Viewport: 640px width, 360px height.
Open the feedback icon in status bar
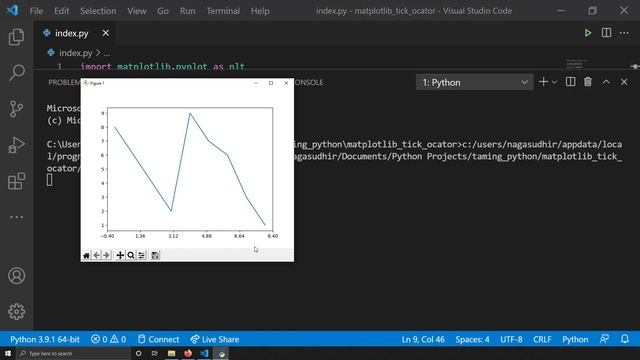click(x=604, y=339)
